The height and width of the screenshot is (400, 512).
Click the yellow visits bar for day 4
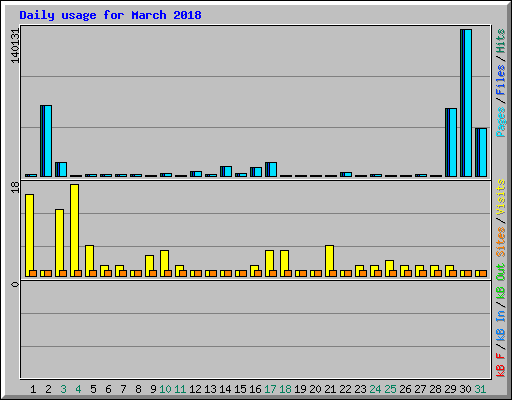(x=74, y=230)
